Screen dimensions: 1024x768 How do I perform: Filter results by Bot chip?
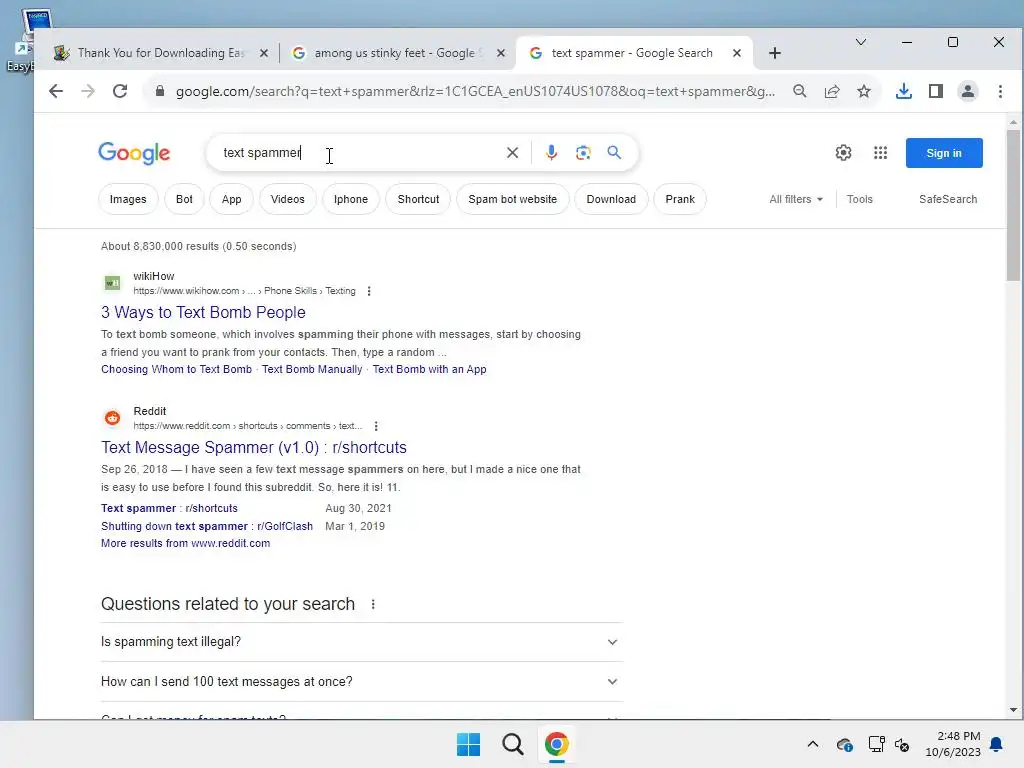[x=184, y=199]
